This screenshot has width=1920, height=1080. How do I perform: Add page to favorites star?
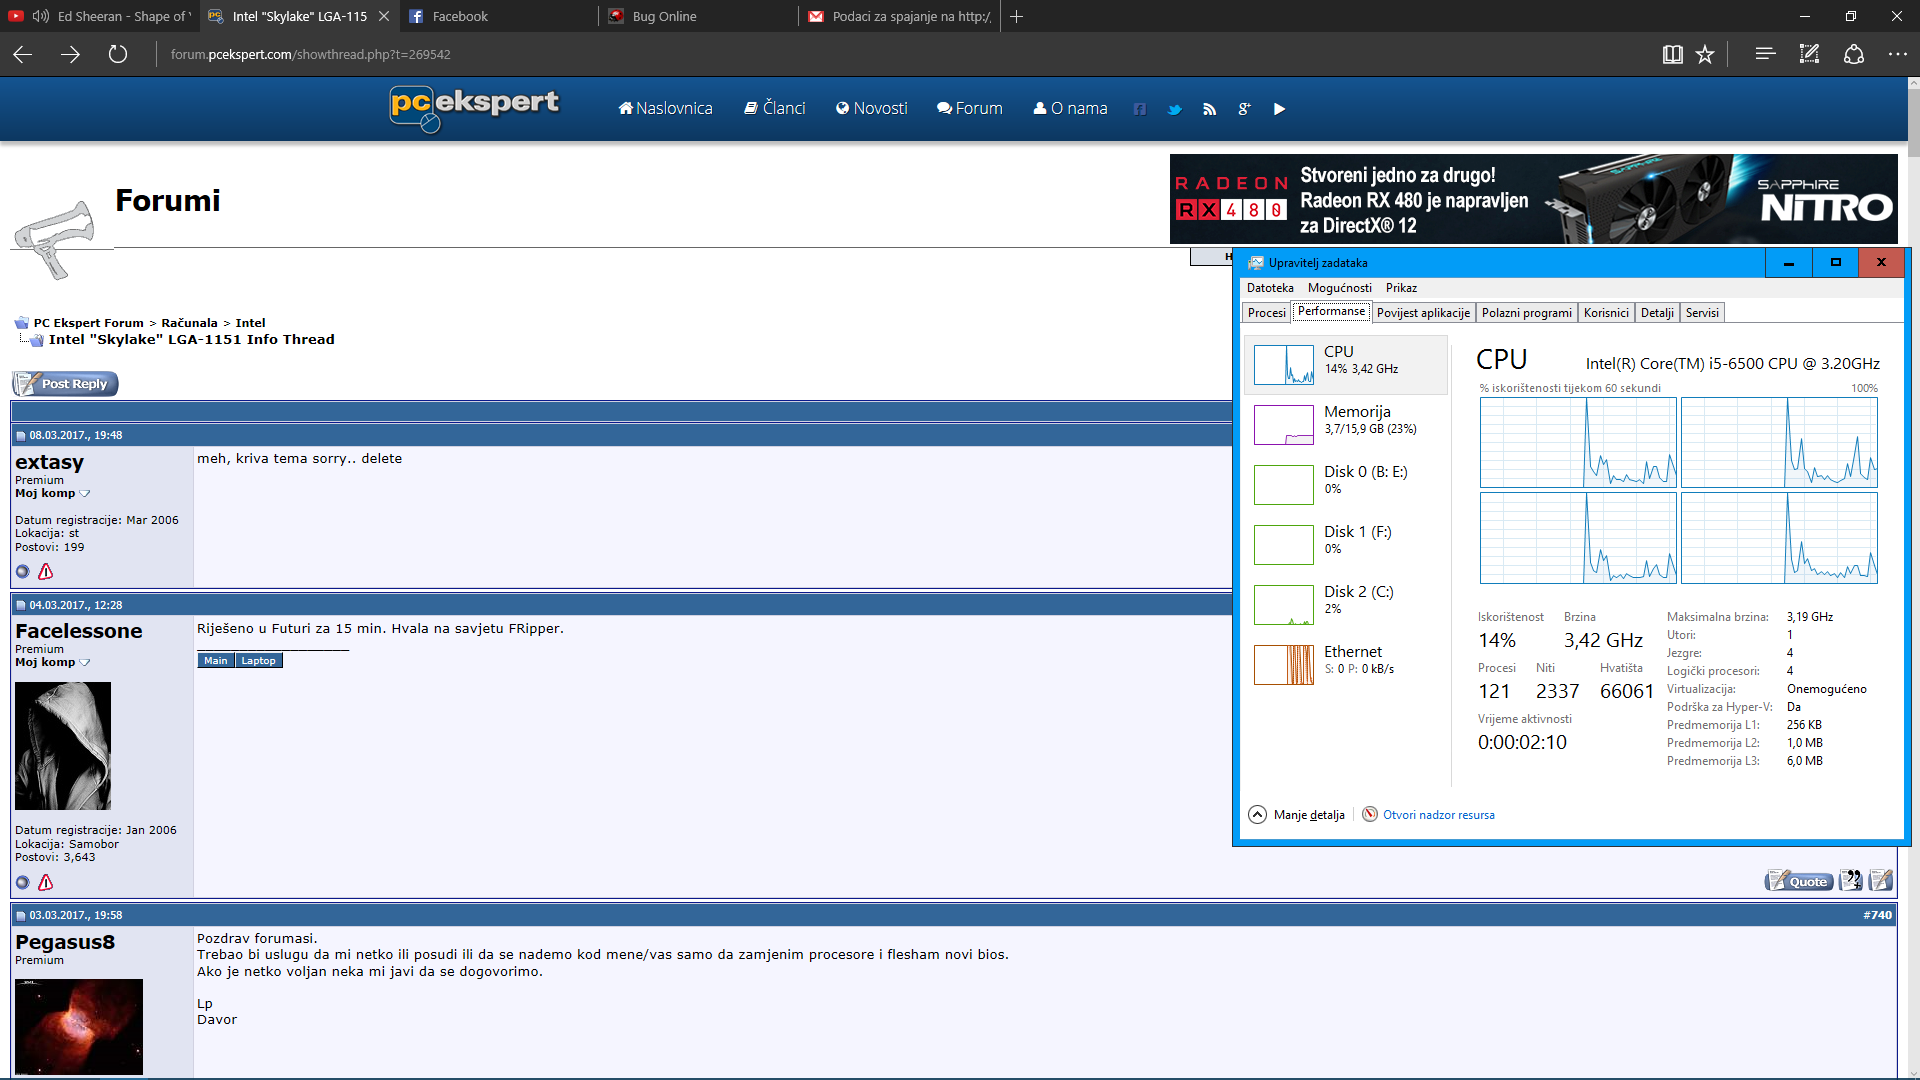[x=1705, y=54]
